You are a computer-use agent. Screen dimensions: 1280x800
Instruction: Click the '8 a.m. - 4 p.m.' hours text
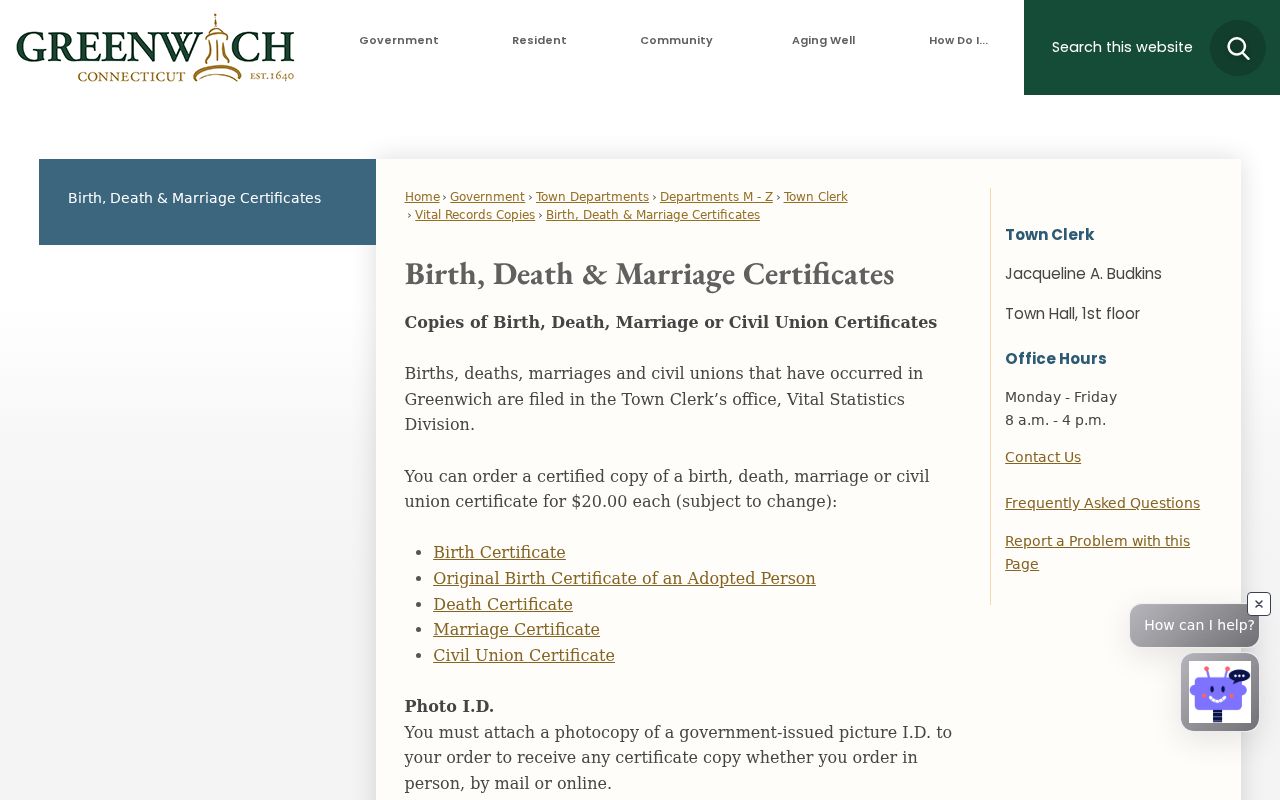(1055, 420)
